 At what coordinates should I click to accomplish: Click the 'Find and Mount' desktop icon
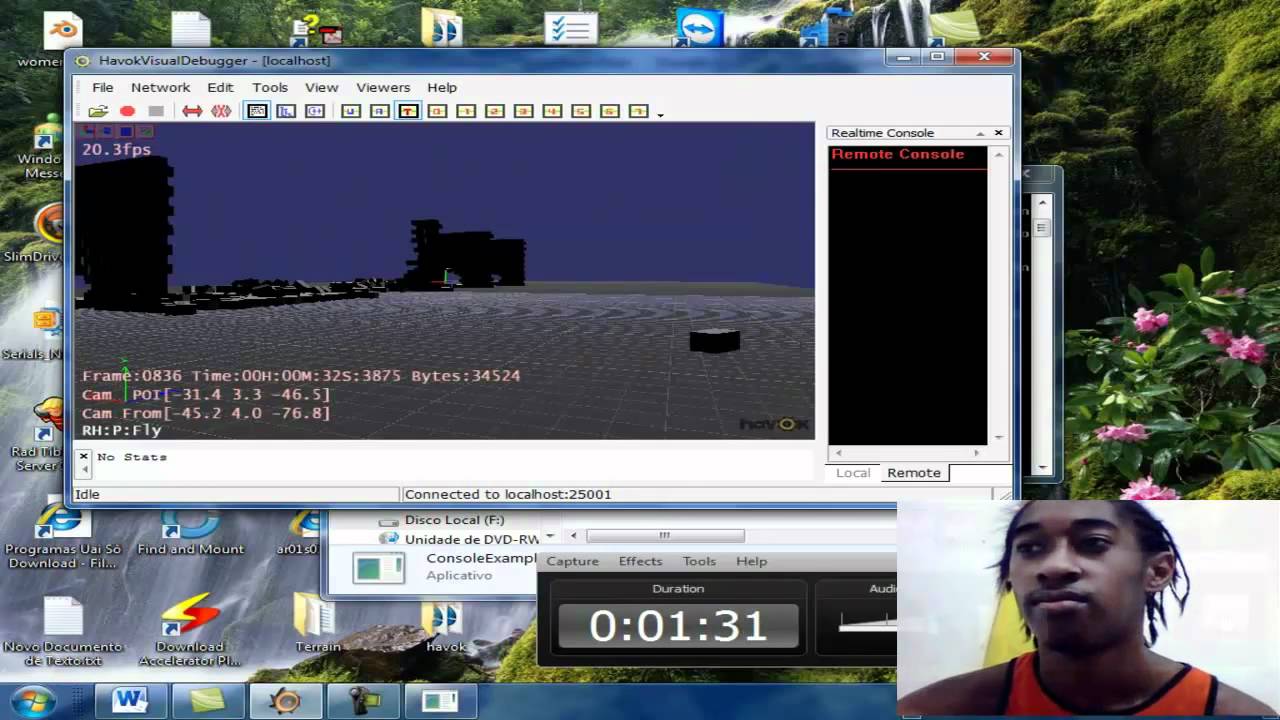coord(190,534)
